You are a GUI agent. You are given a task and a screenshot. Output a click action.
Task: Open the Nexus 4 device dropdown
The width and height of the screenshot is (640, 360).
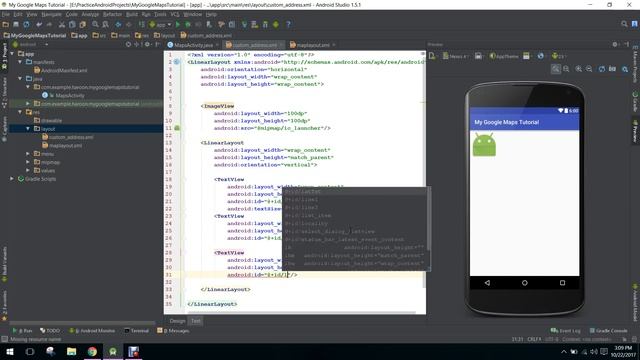(456, 56)
